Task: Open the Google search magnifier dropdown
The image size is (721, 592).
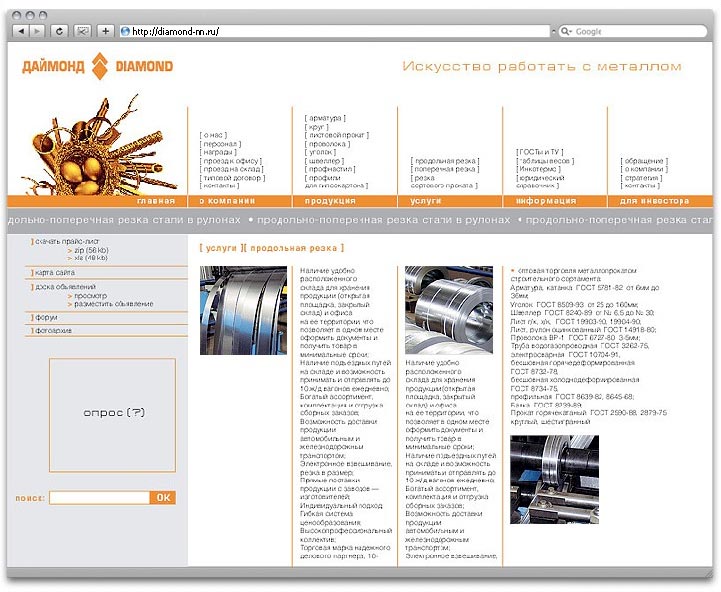Action: click(566, 31)
